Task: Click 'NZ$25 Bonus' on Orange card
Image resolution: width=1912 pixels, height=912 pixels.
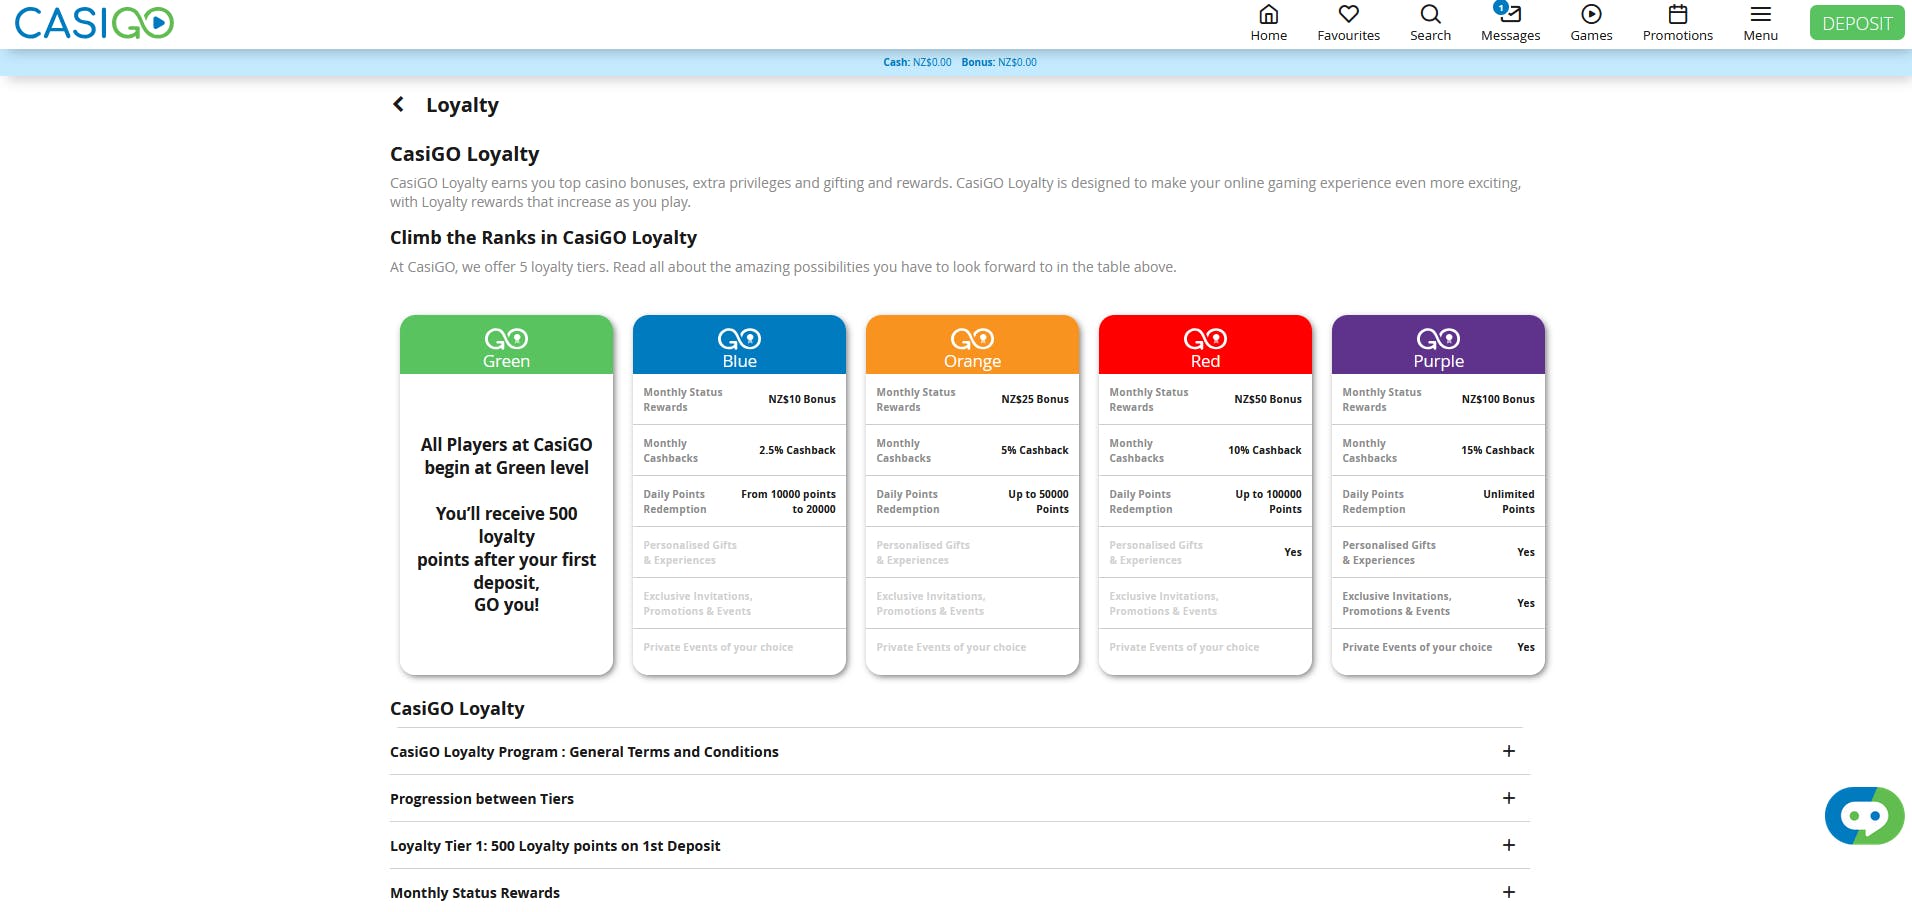Action: coord(1035,399)
